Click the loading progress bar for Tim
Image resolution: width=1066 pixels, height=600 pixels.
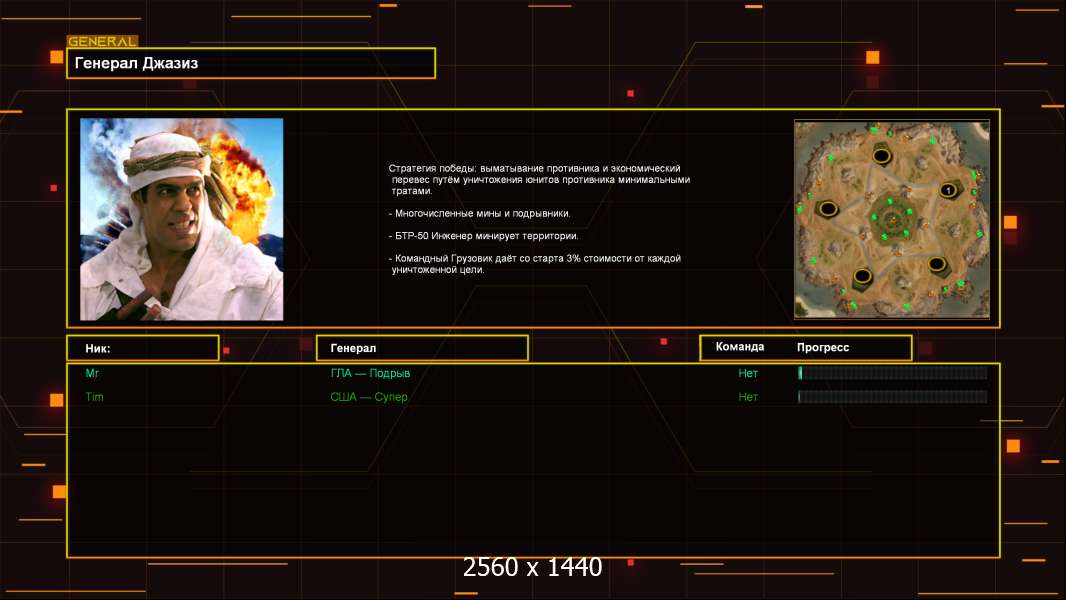[893, 397]
